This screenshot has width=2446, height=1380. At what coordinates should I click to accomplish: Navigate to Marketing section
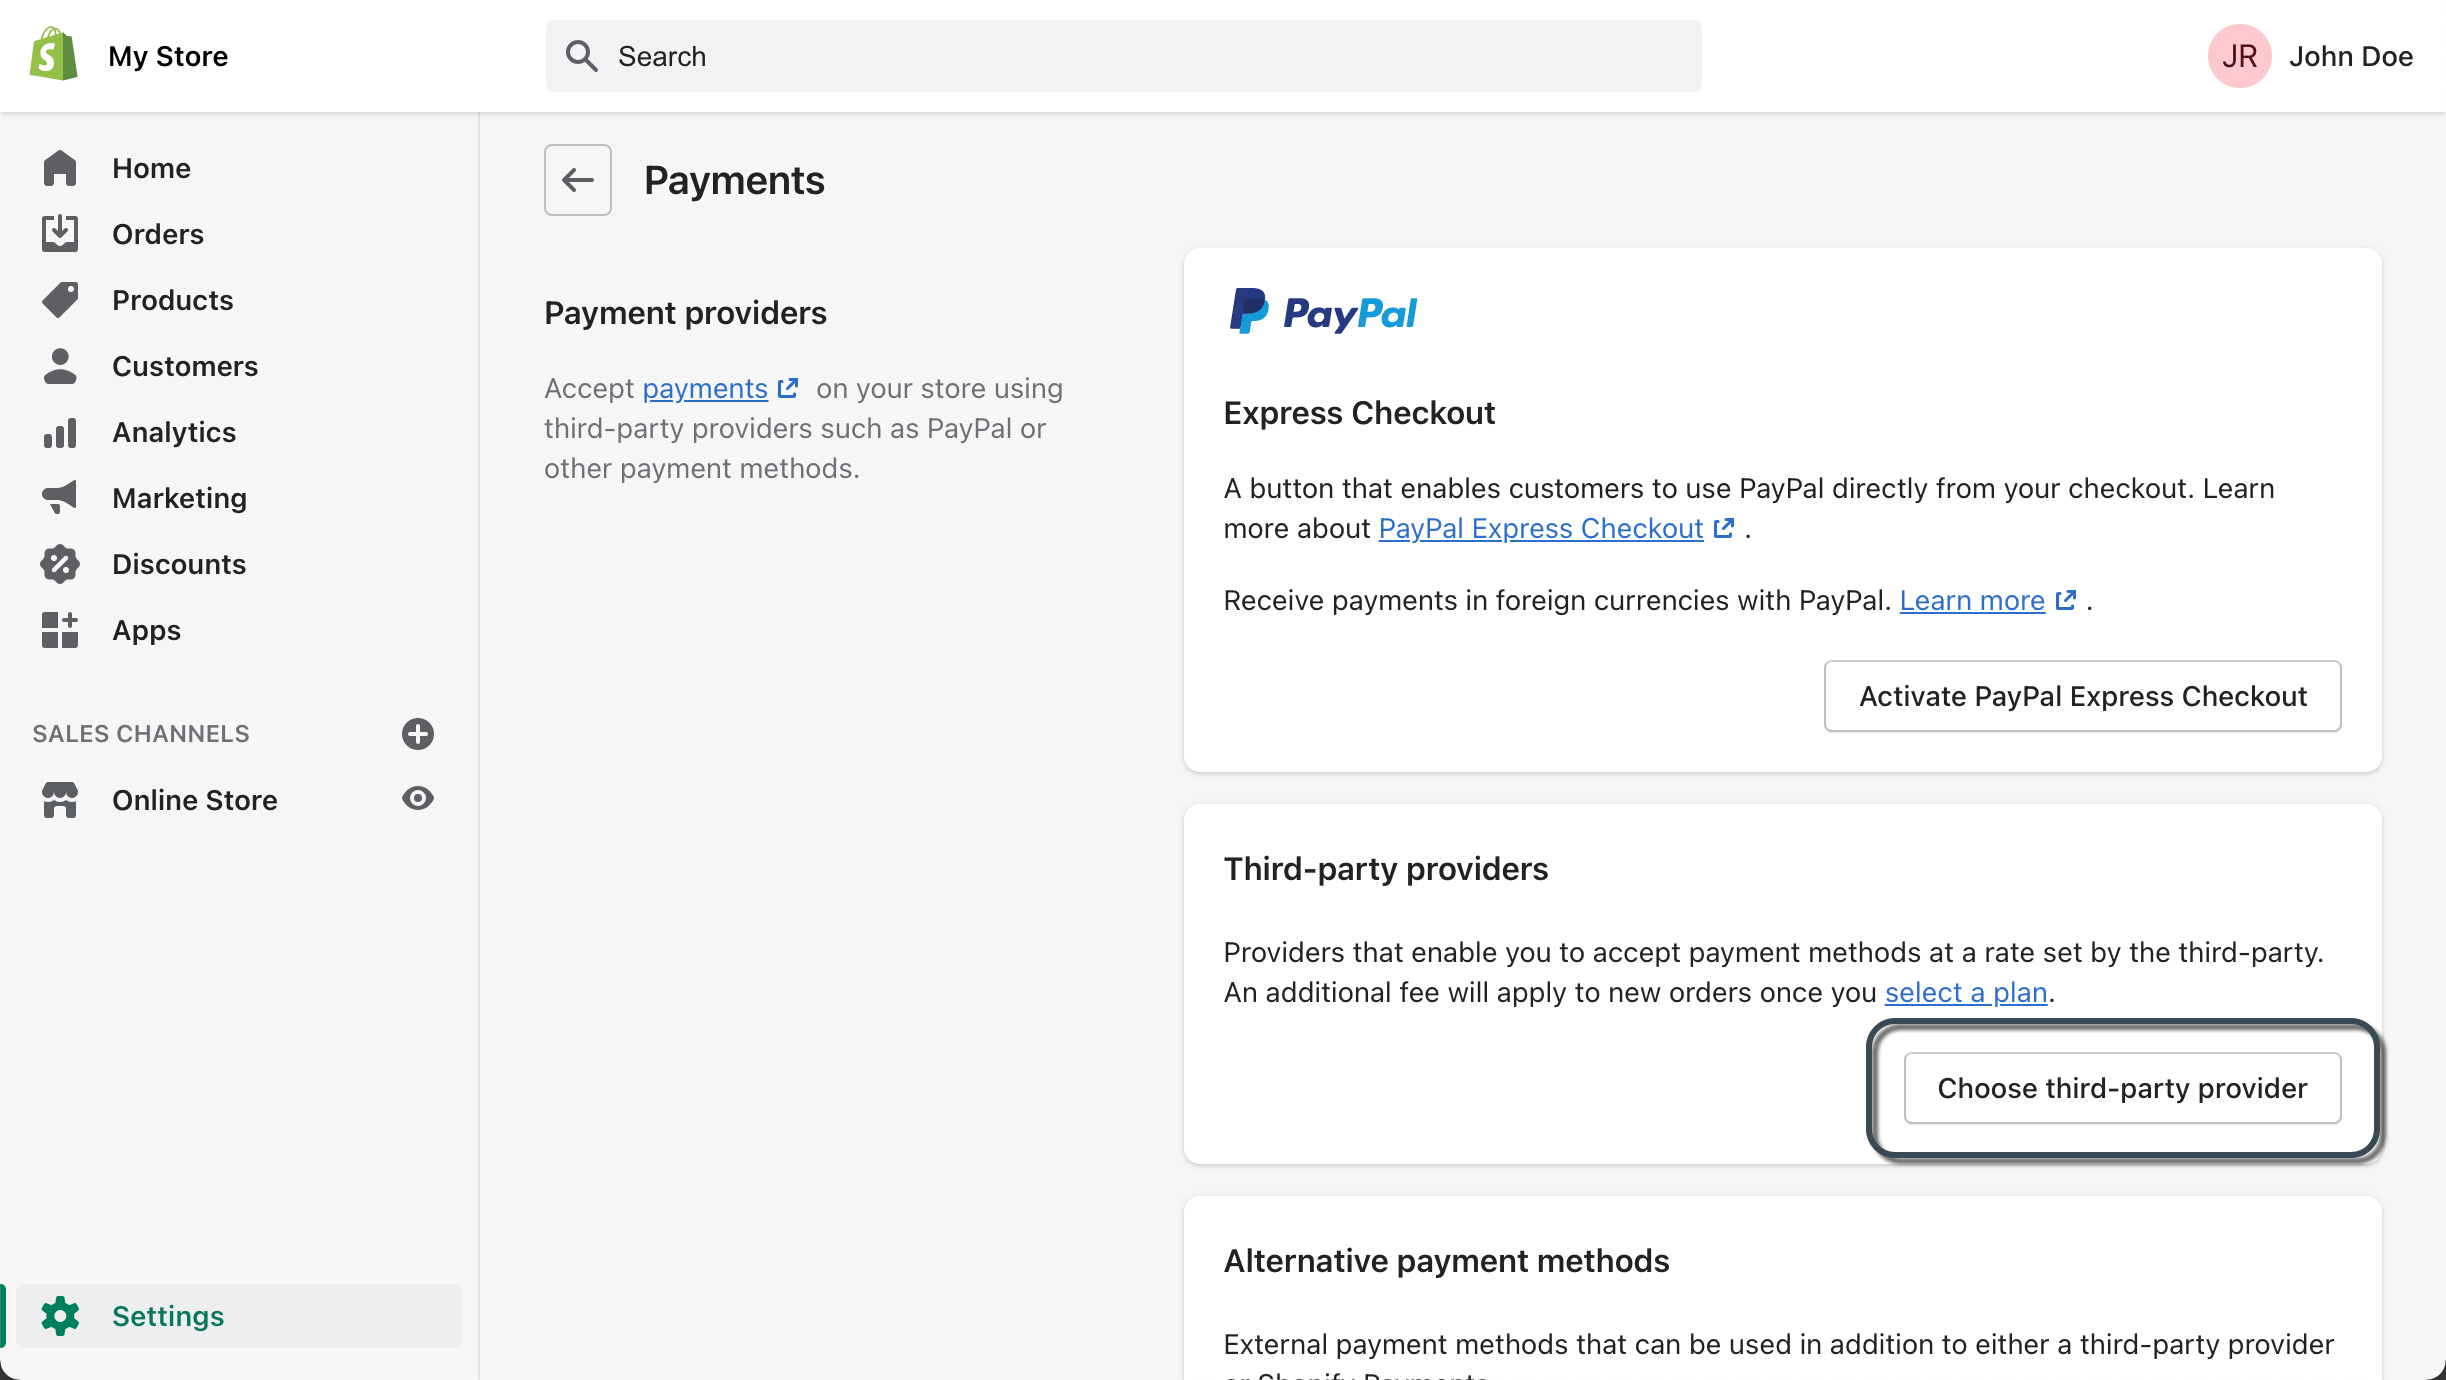pos(180,498)
